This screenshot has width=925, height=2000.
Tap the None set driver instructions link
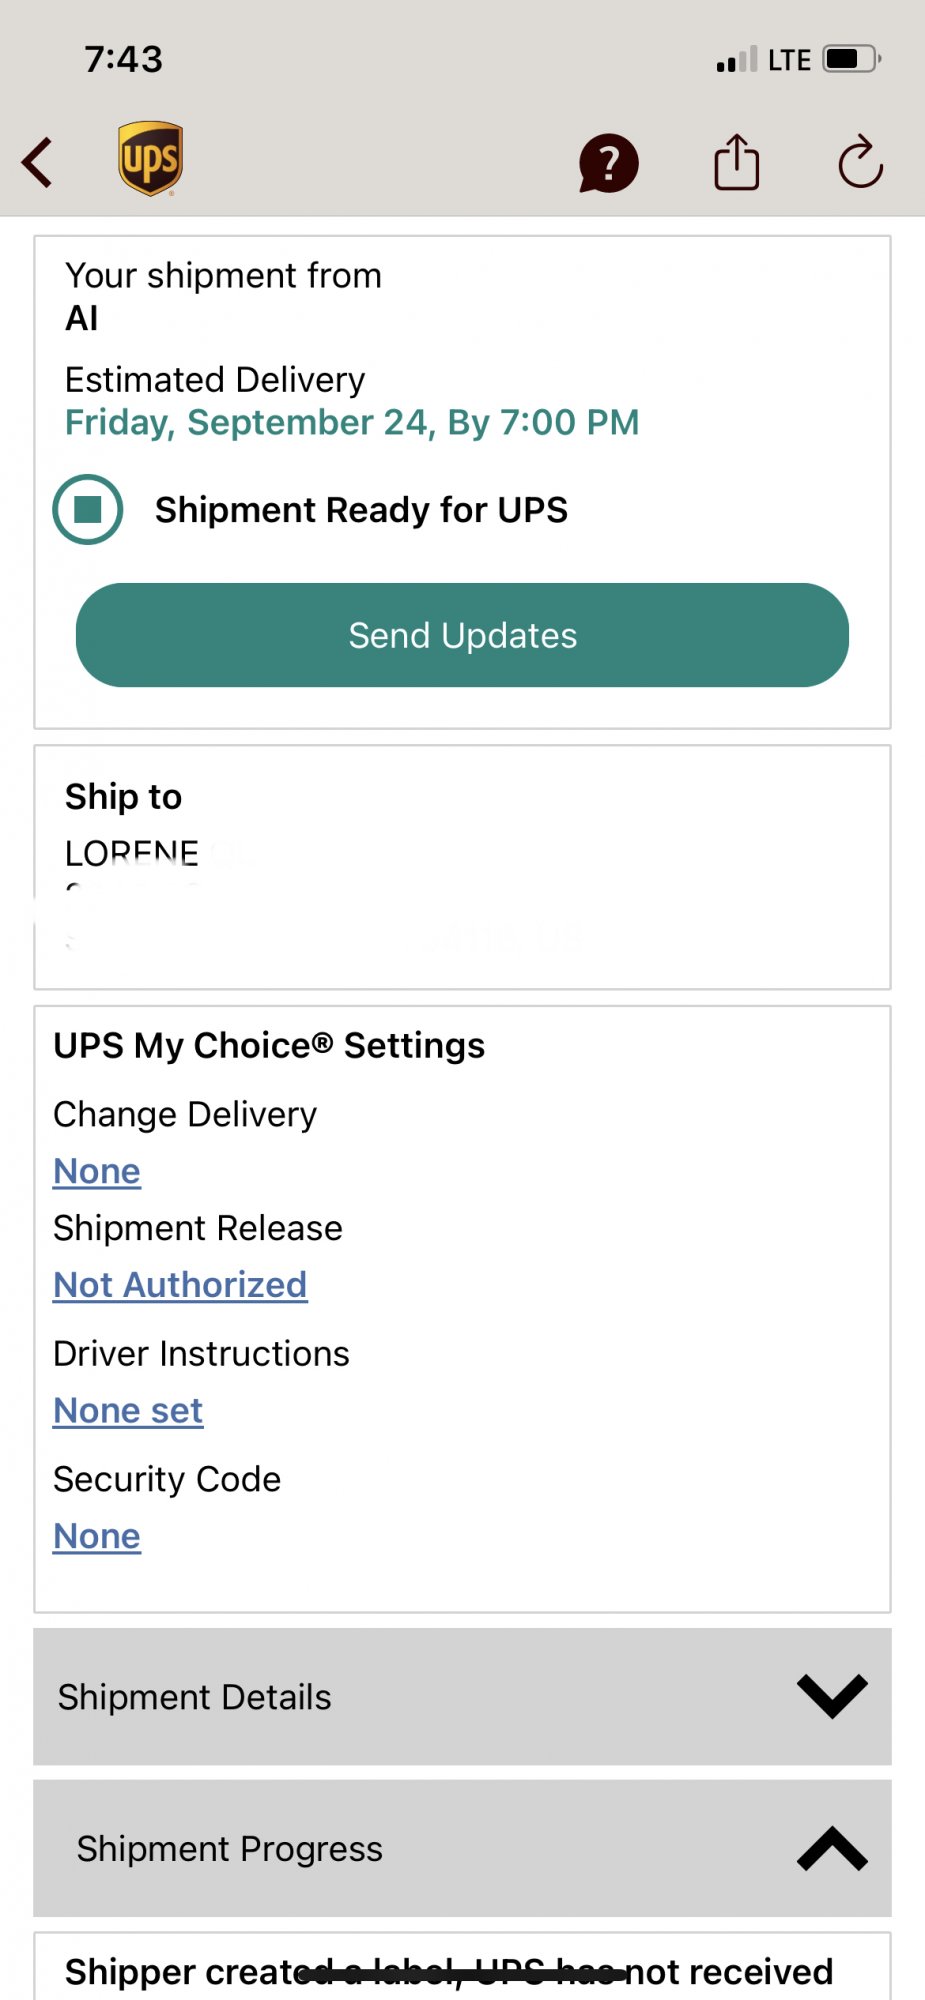coord(128,1411)
